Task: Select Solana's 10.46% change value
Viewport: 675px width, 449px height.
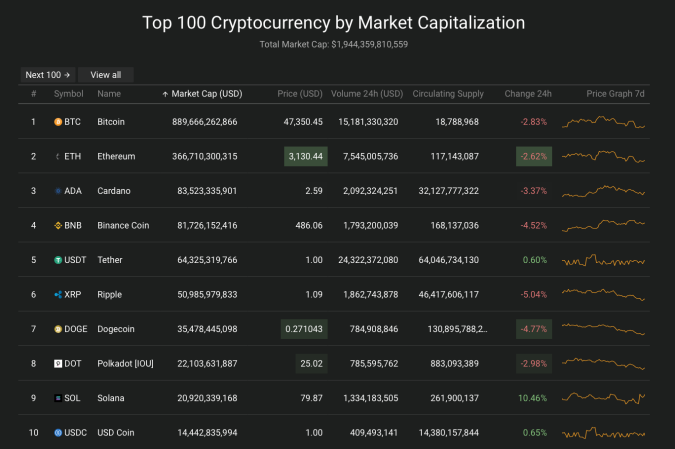Action: click(x=532, y=398)
